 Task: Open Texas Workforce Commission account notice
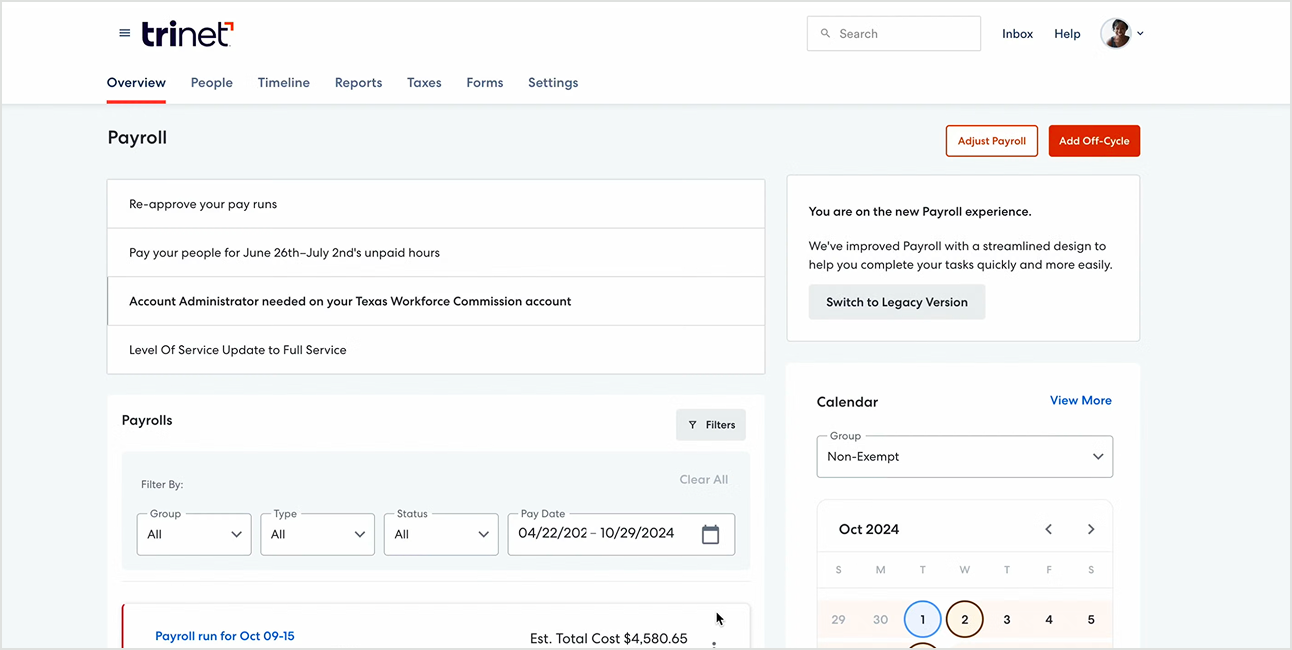click(x=436, y=301)
